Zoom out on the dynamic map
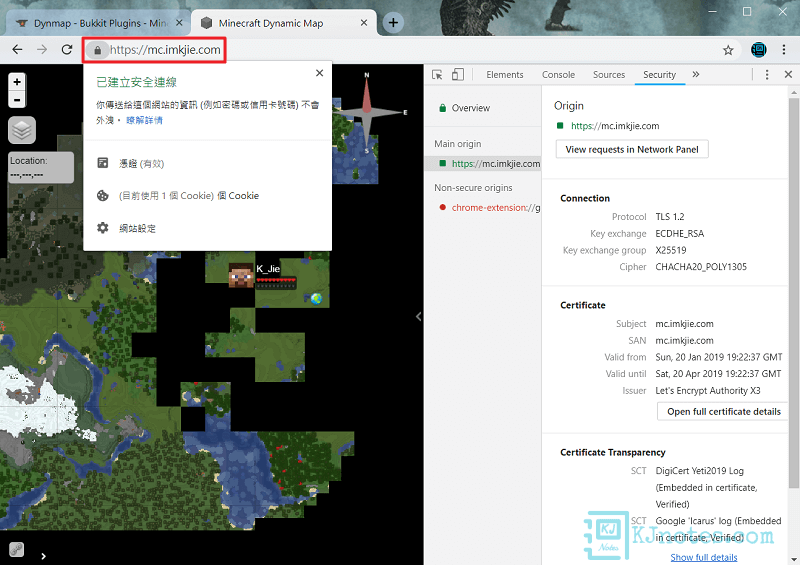 (x=17, y=99)
